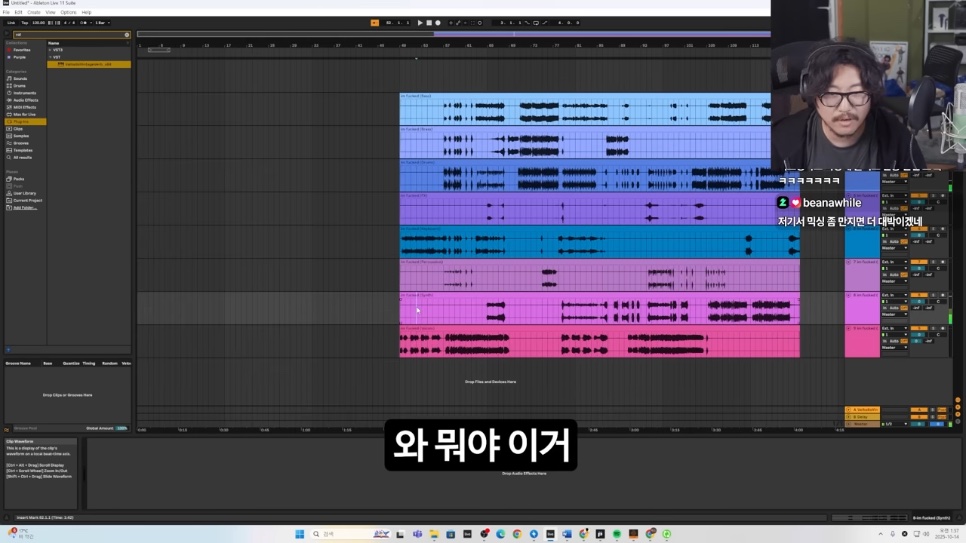Select Max for Live category
966x543 pixels.
[x=25, y=114]
